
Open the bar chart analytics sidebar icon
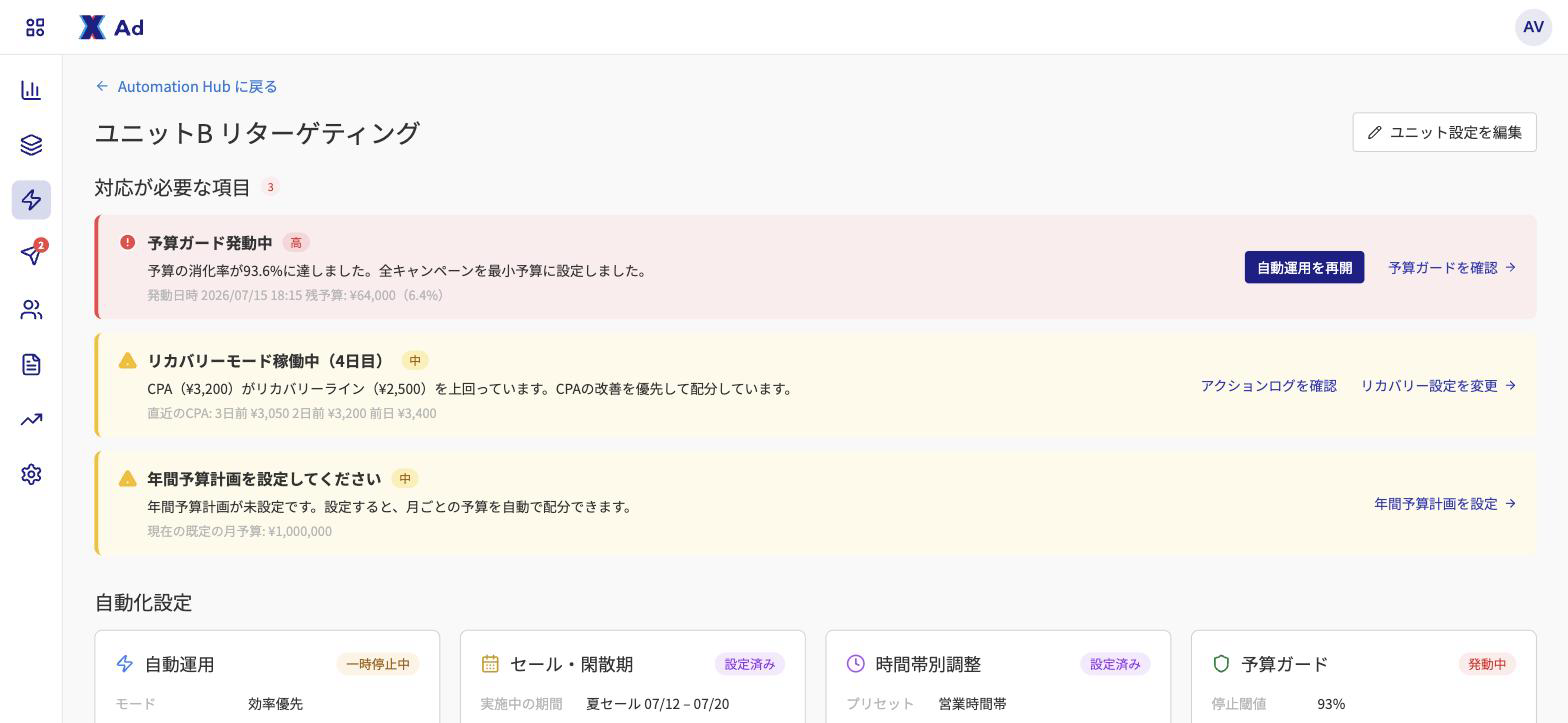coord(31,90)
